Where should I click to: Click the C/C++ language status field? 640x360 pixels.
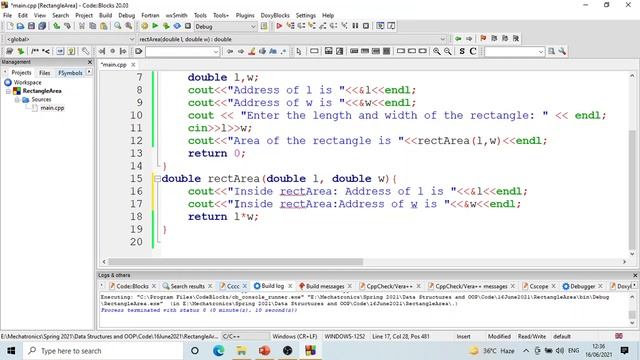(x=245, y=336)
